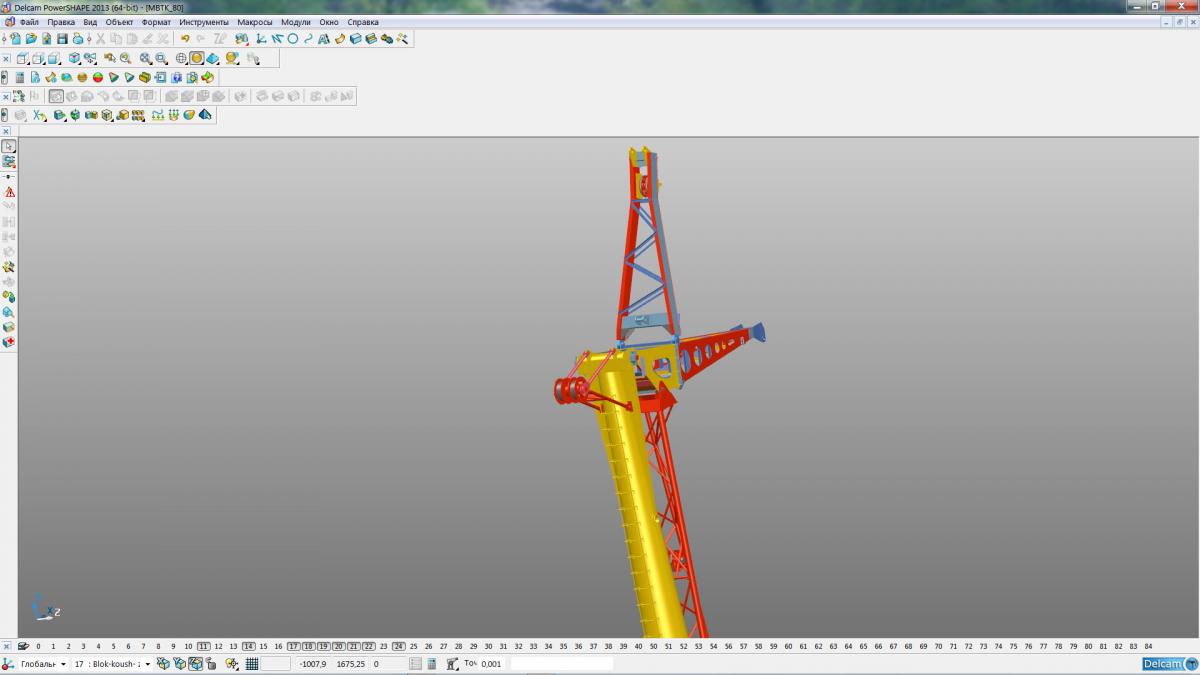The width and height of the screenshot is (1200, 675).
Task: Click the intelligent cursor lightbulb icon
Action: pos(231,664)
